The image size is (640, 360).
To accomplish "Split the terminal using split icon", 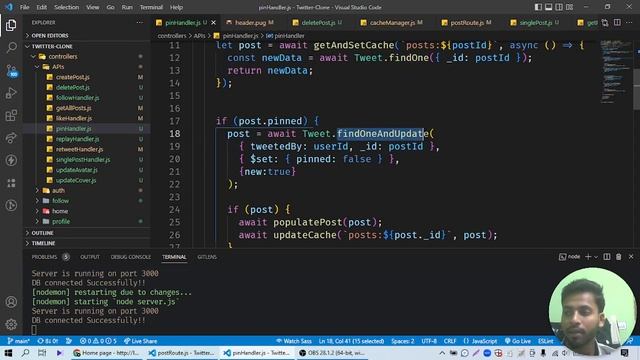I will [x=607, y=257].
